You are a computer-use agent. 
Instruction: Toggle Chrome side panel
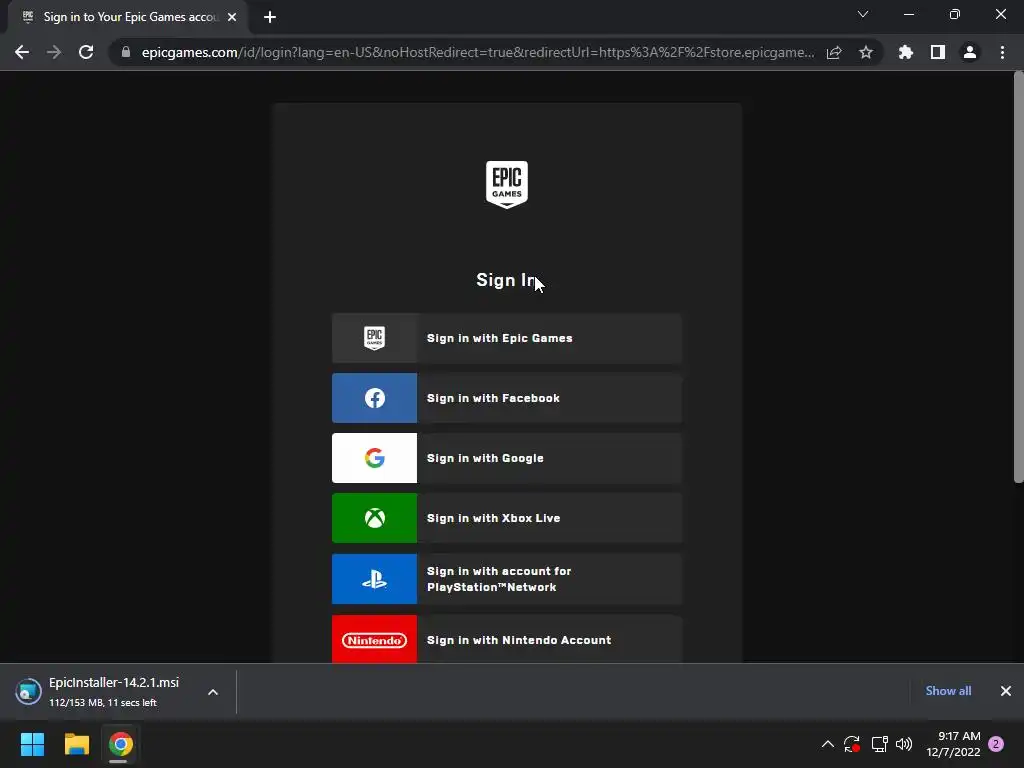[938, 52]
